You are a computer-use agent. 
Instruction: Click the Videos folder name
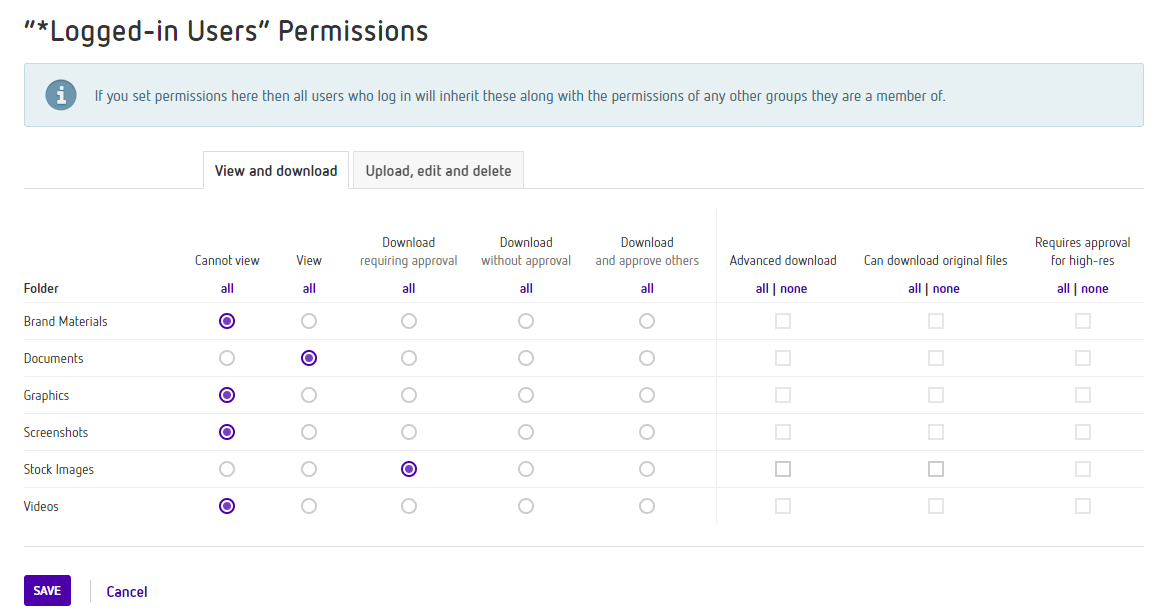[x=41, y=506]
